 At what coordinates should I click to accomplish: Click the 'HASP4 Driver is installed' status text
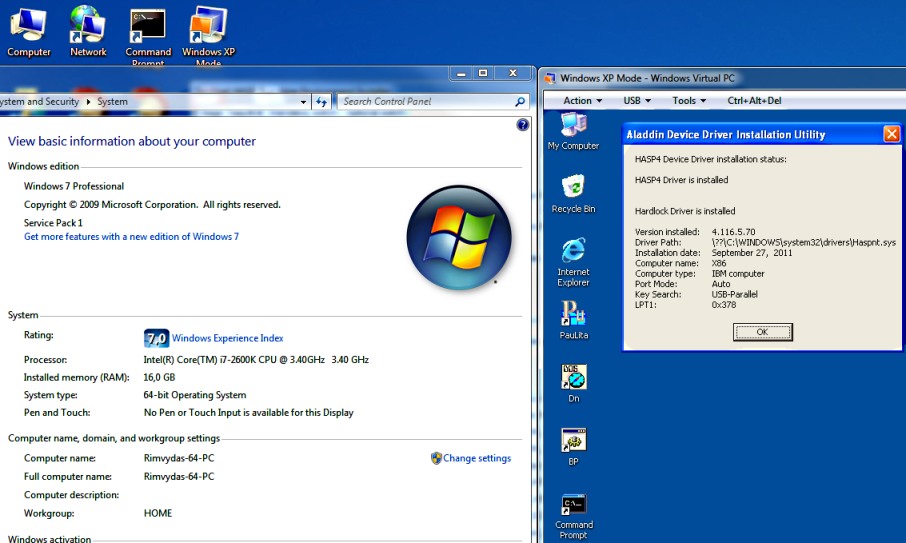pos(681,180)
